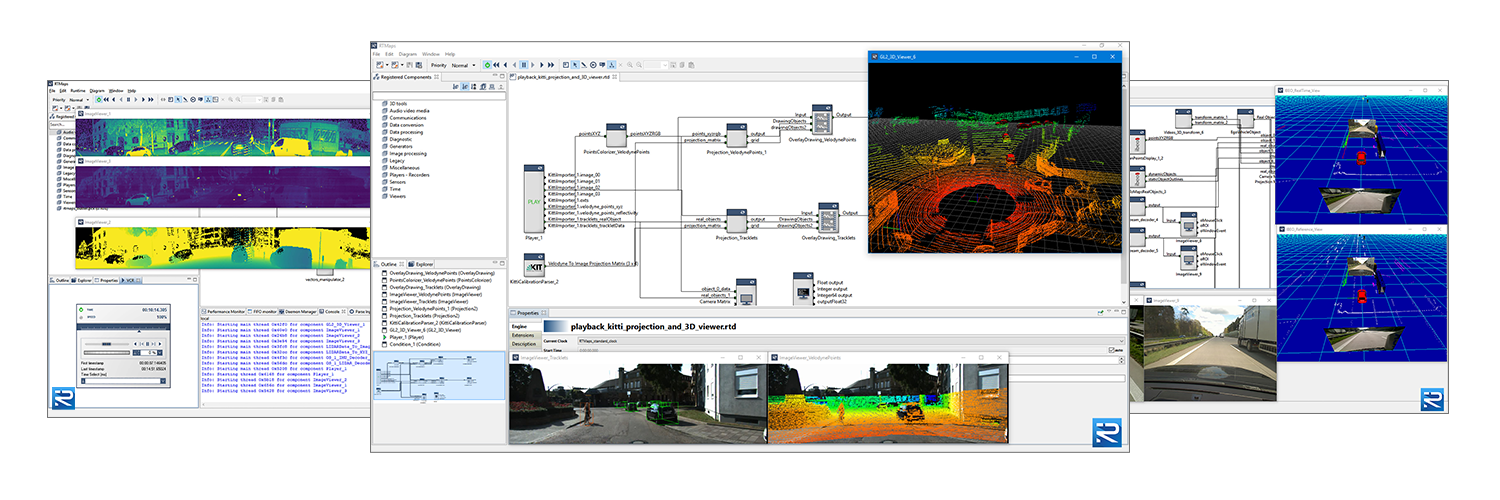Screen dimensions: 1500x500
Task: Click Projection_VelodynePoints_1 component block
Action: pos(736,134)
